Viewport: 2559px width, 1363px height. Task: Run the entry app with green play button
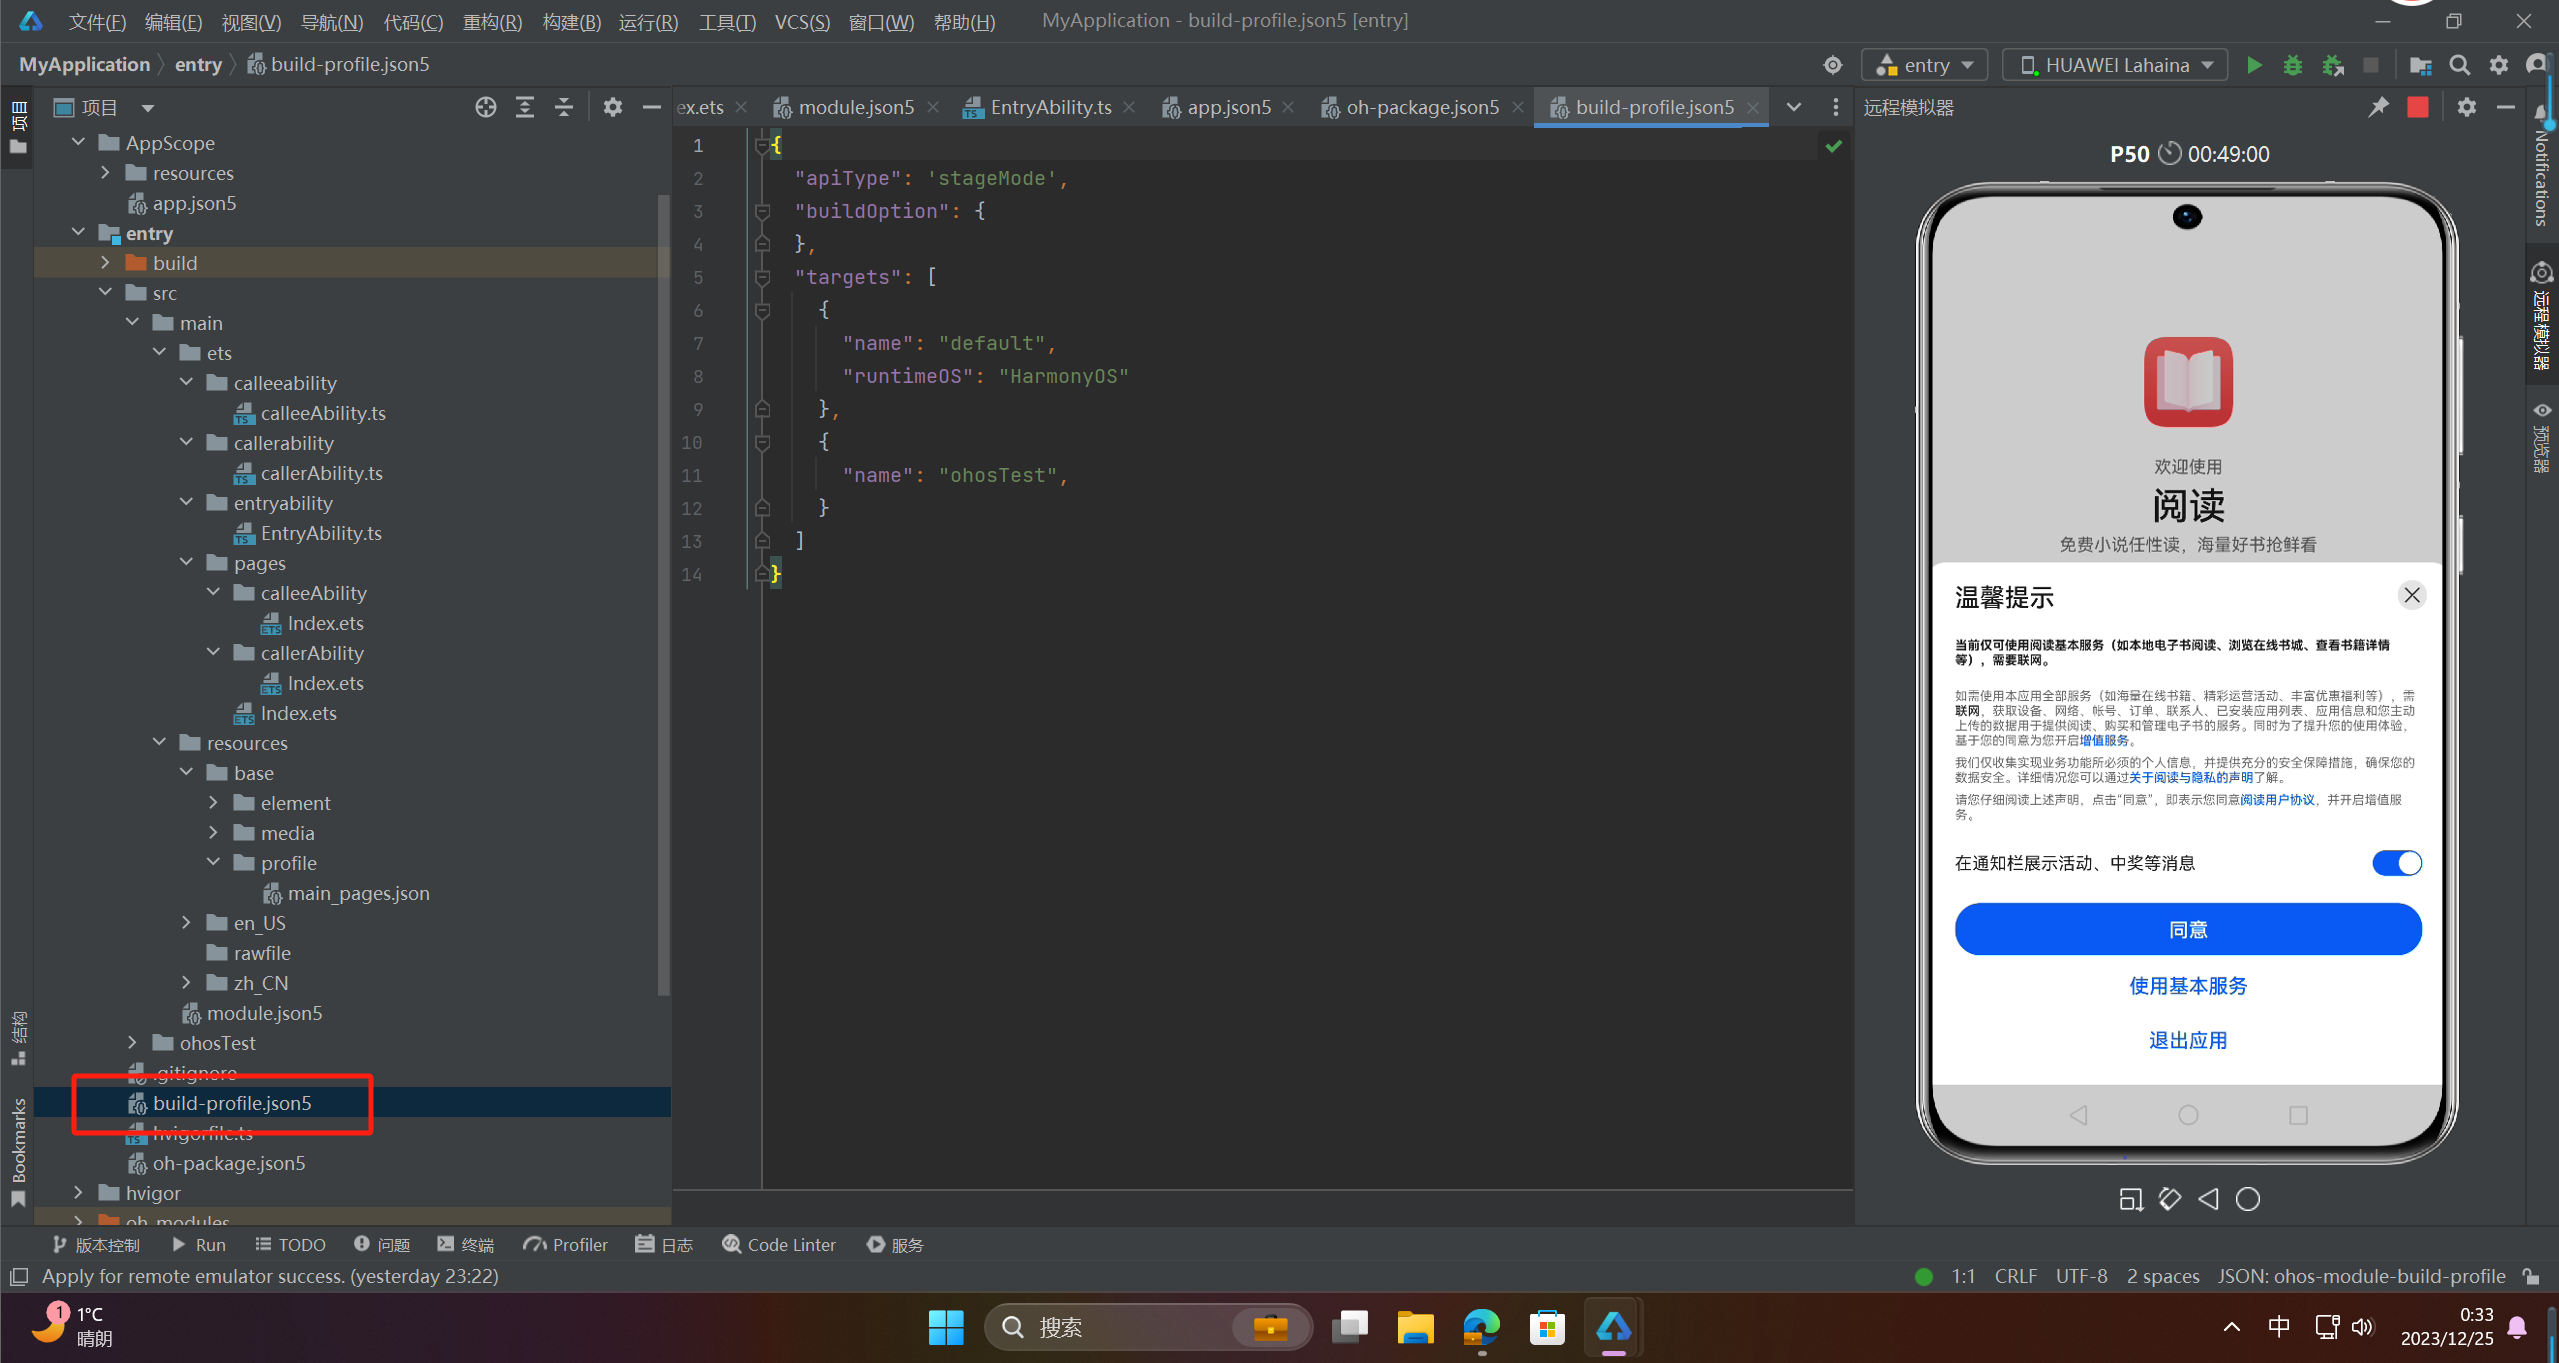2254,65
